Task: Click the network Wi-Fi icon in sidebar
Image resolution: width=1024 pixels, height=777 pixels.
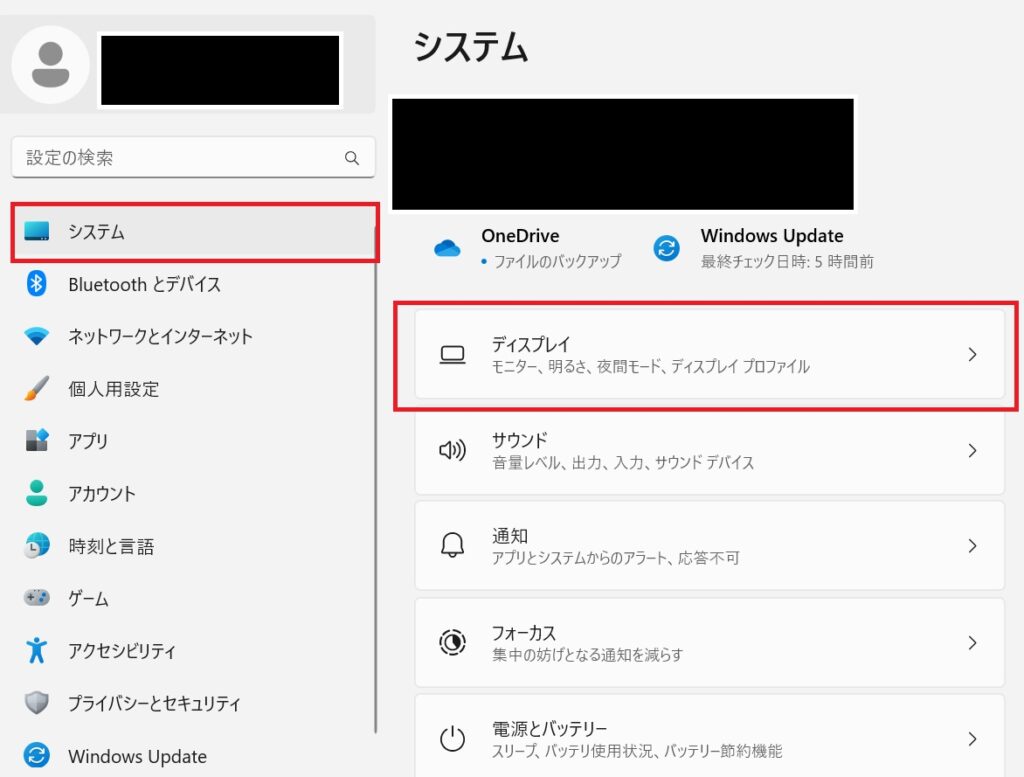Action: tap(37, 336)
